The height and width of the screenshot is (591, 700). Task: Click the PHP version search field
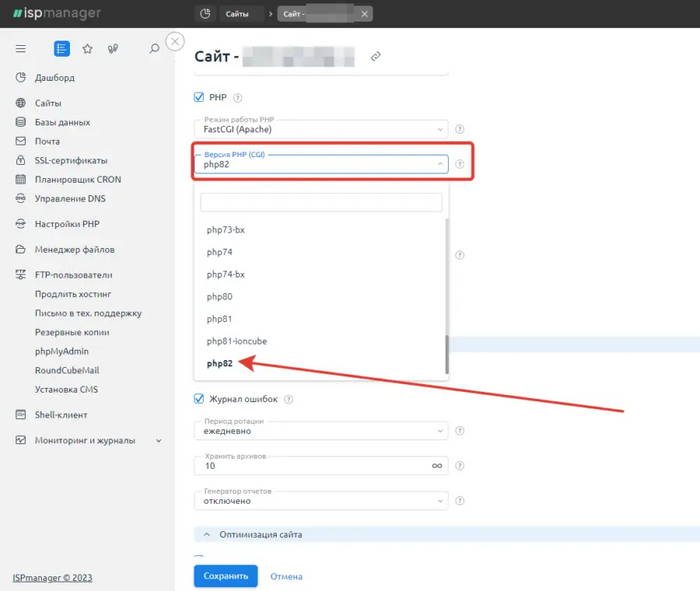[x=321, y=202]
